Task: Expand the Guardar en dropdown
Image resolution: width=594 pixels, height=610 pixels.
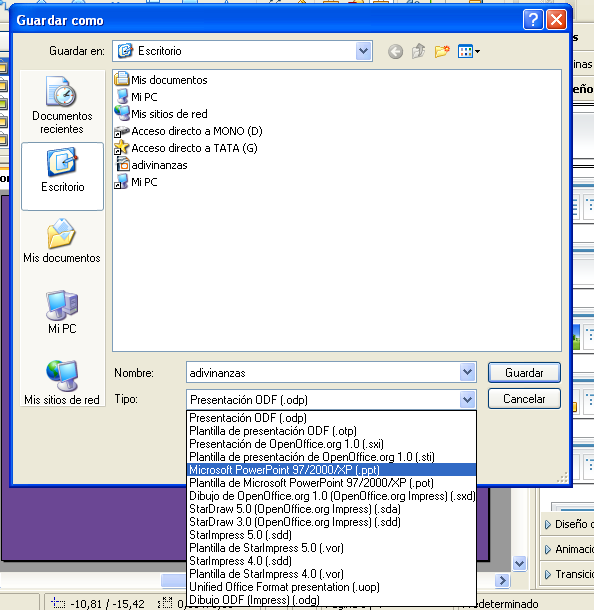Action: coord(363,51)
